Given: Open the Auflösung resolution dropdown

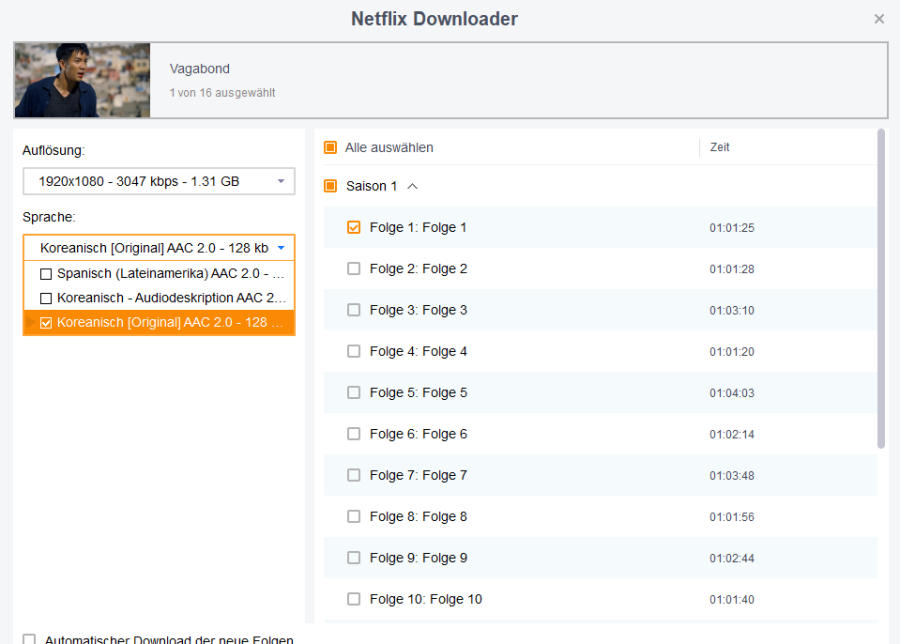Looking at the screenshot, I should pos(159,182).
